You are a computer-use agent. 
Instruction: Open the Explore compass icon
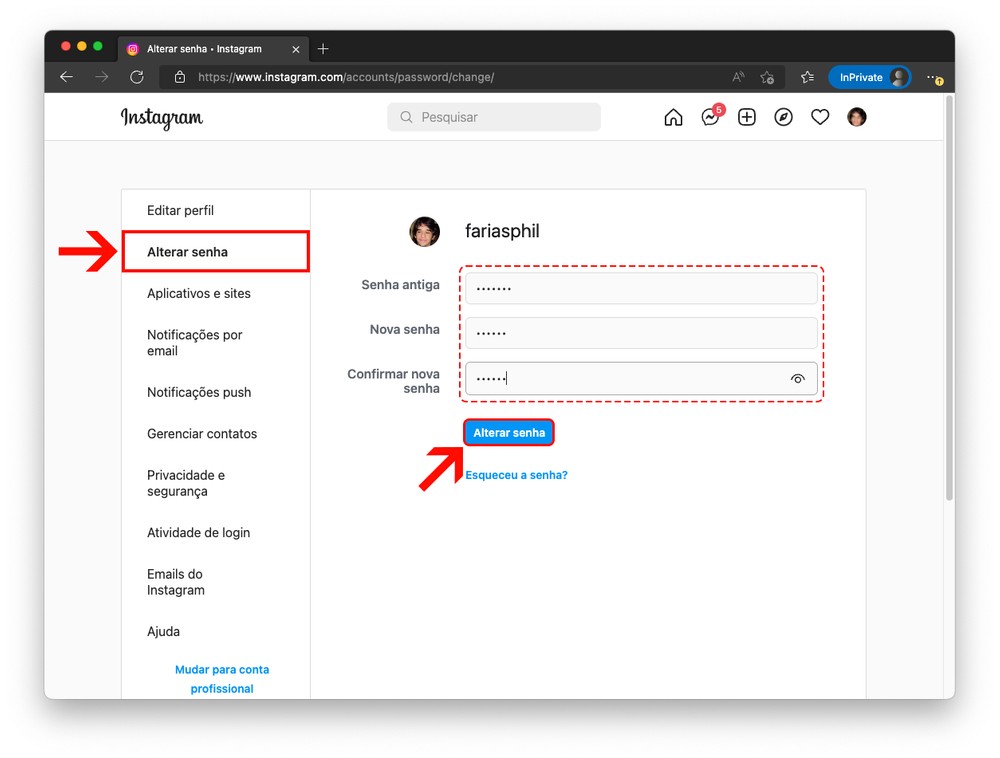point(784,117)
